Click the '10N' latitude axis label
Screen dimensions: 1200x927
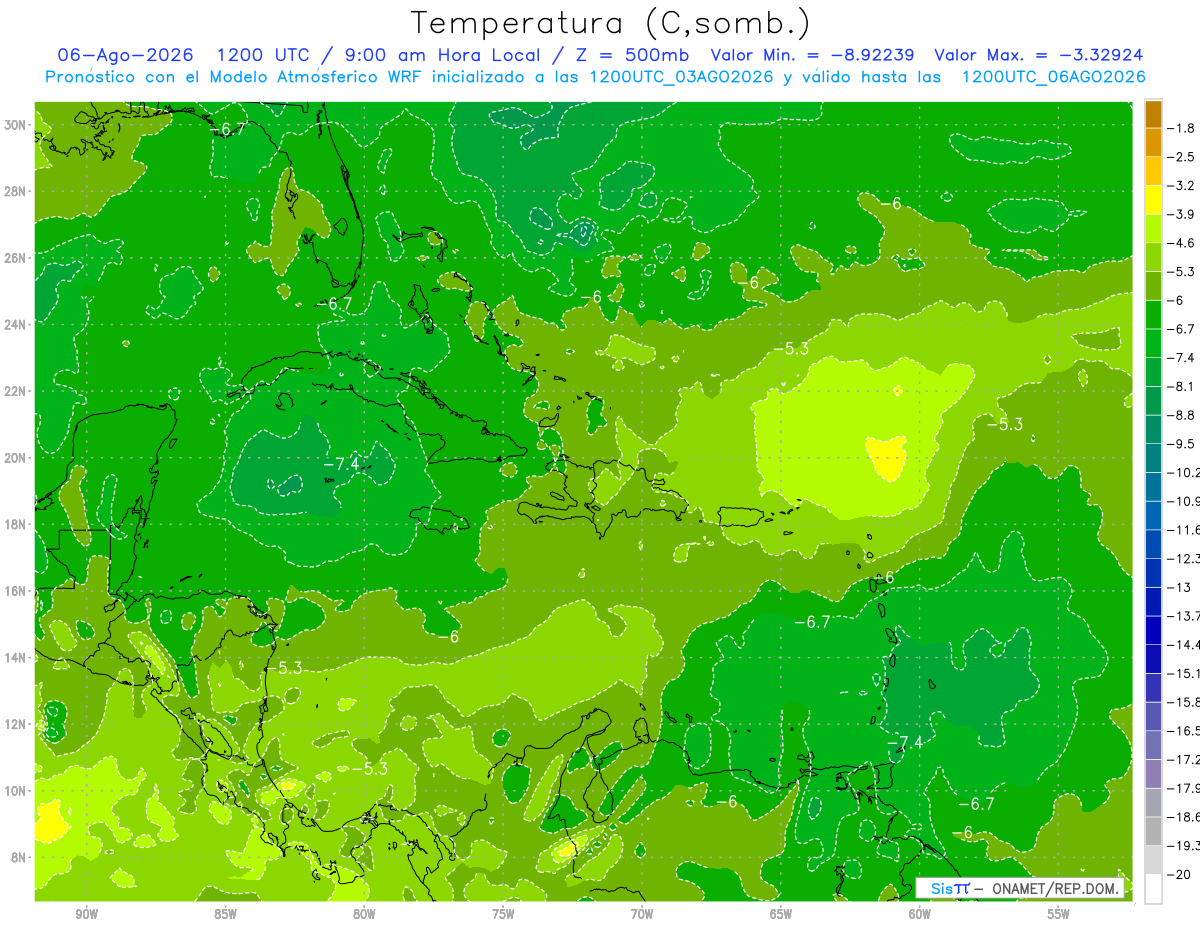point(17,791)
